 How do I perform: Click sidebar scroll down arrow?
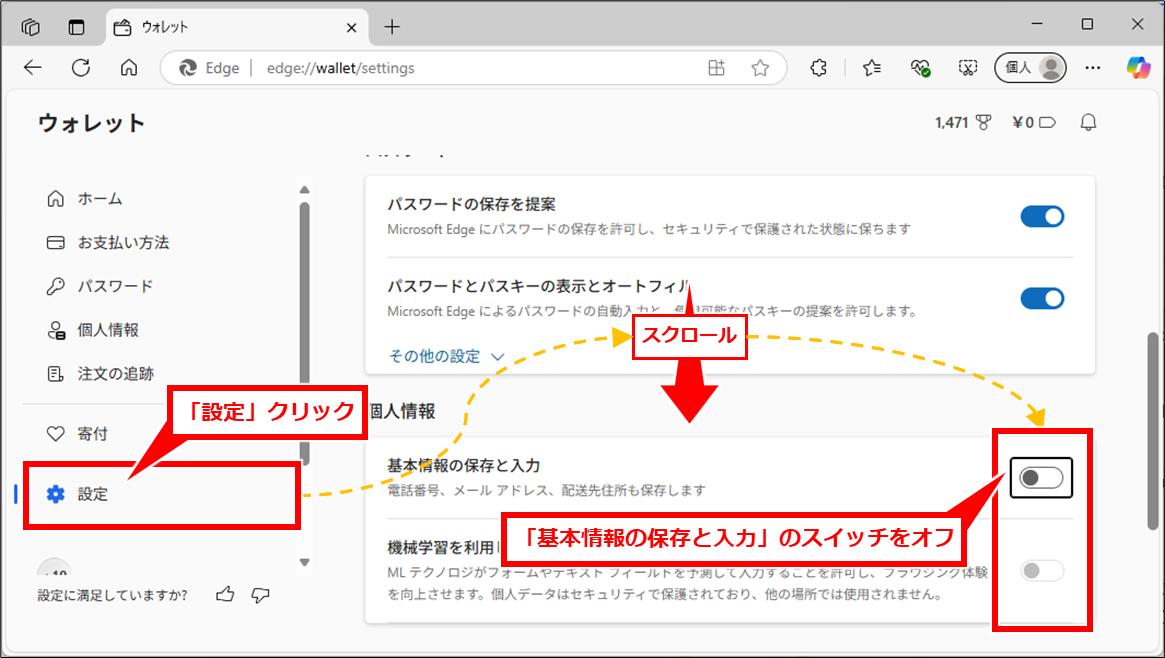pos(305,562)
